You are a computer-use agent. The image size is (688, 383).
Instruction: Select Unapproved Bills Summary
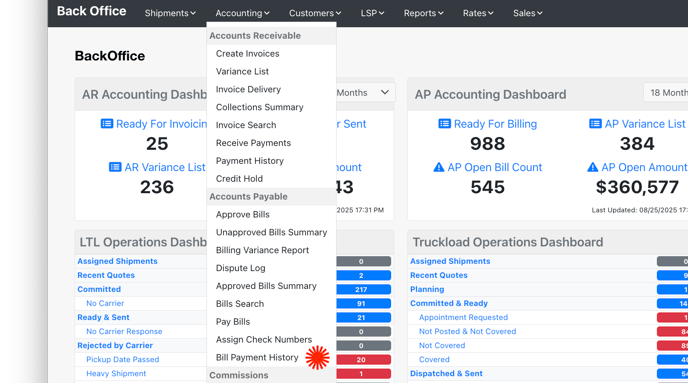pyautogui.click(x=272, y=233)
